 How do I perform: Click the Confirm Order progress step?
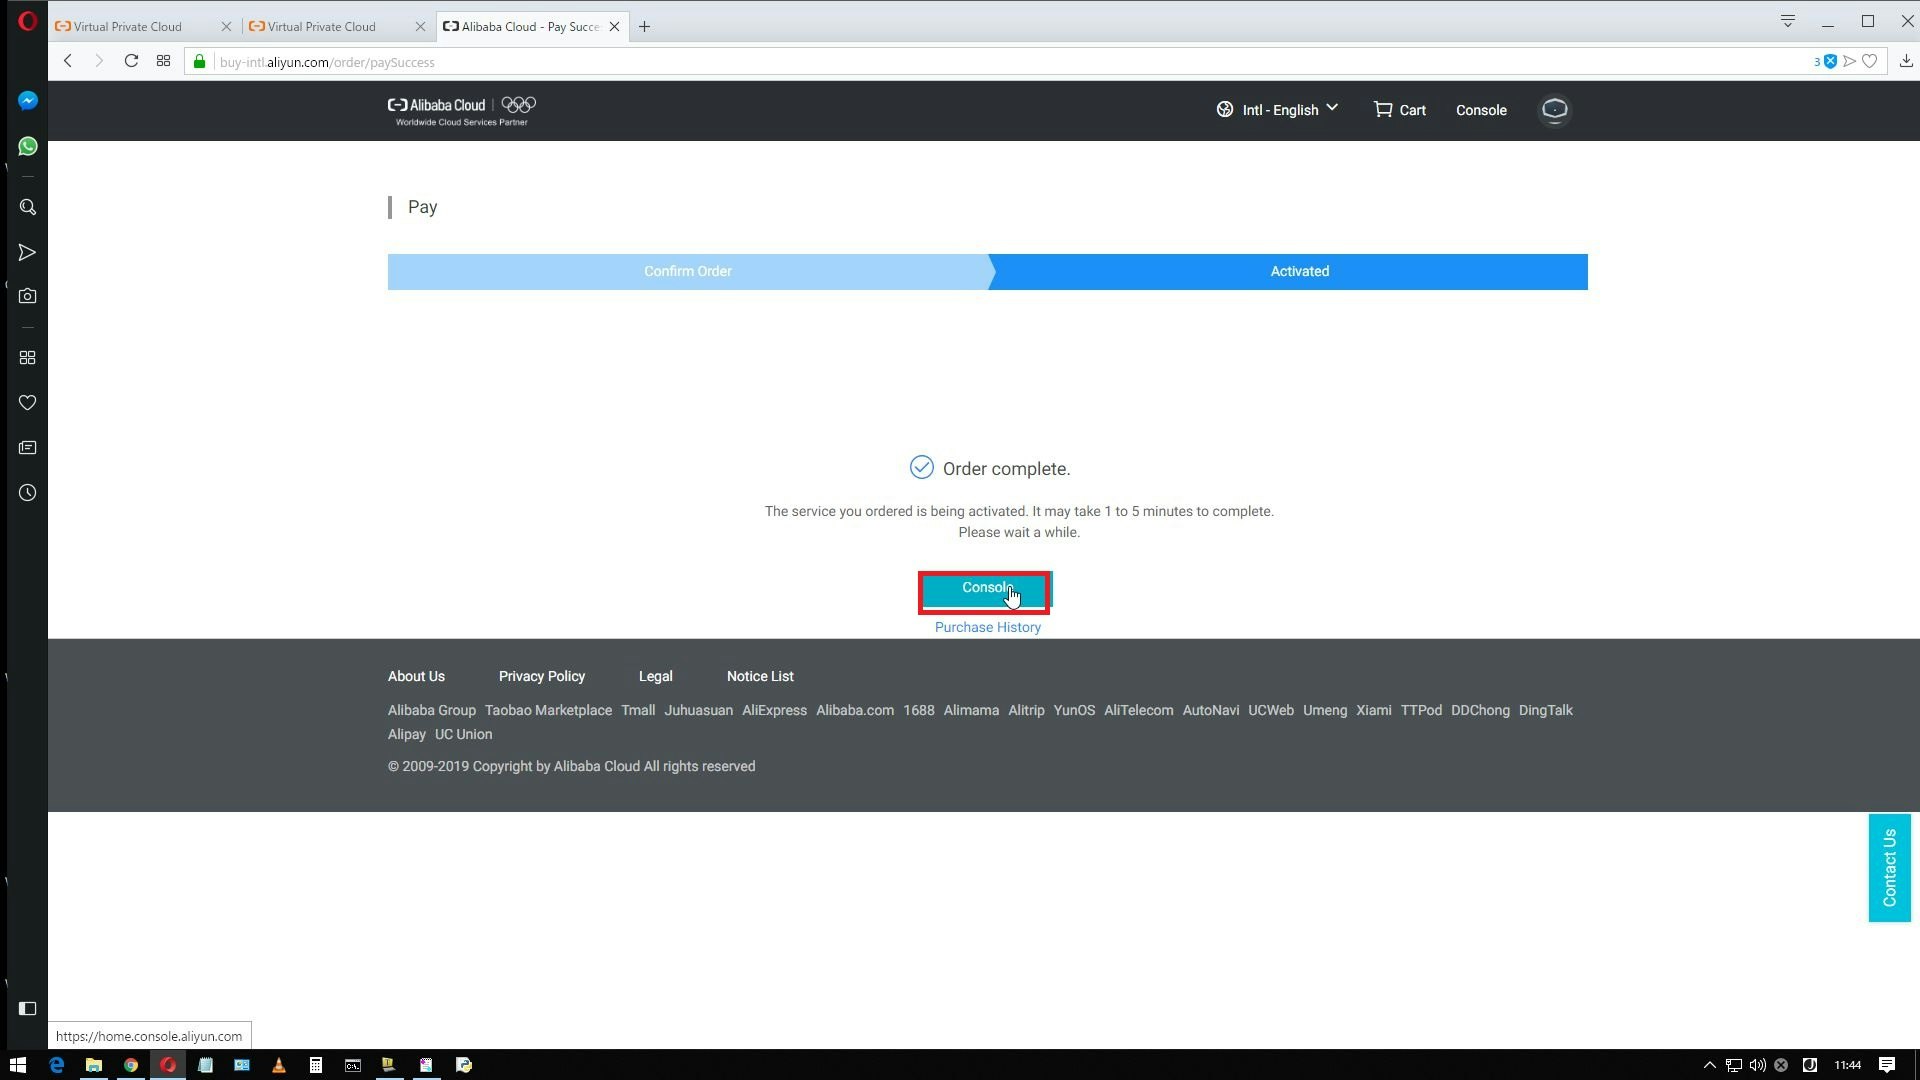point(687,272)
